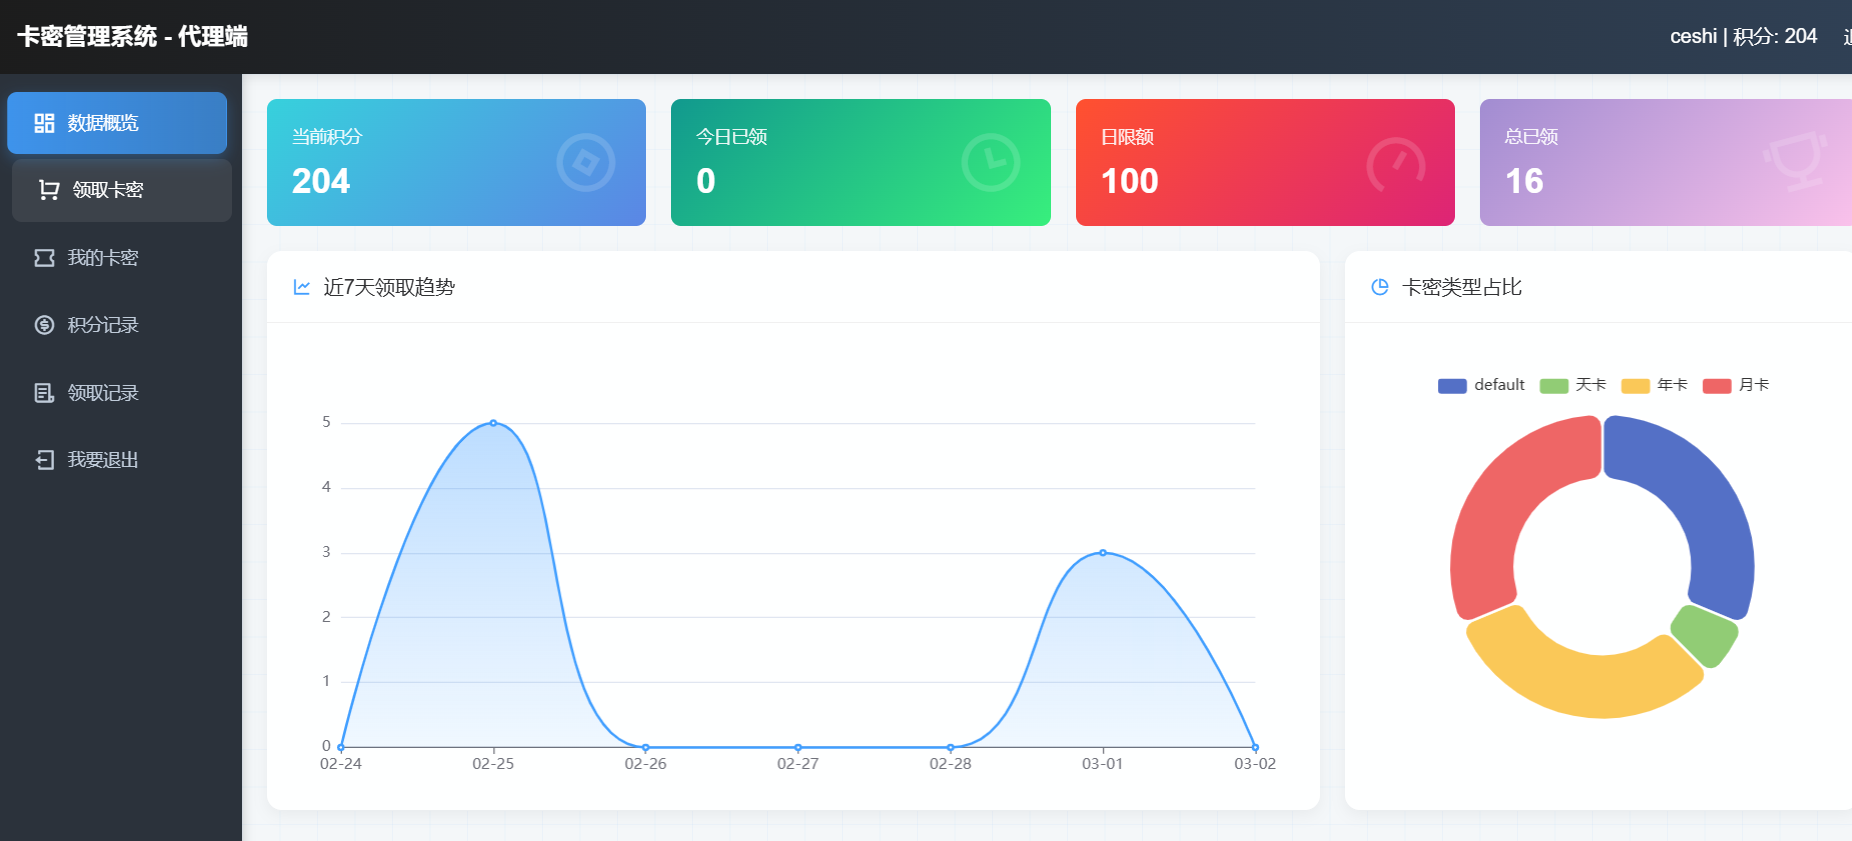Click the clock icon on 今日已领 card

point(990,163)
